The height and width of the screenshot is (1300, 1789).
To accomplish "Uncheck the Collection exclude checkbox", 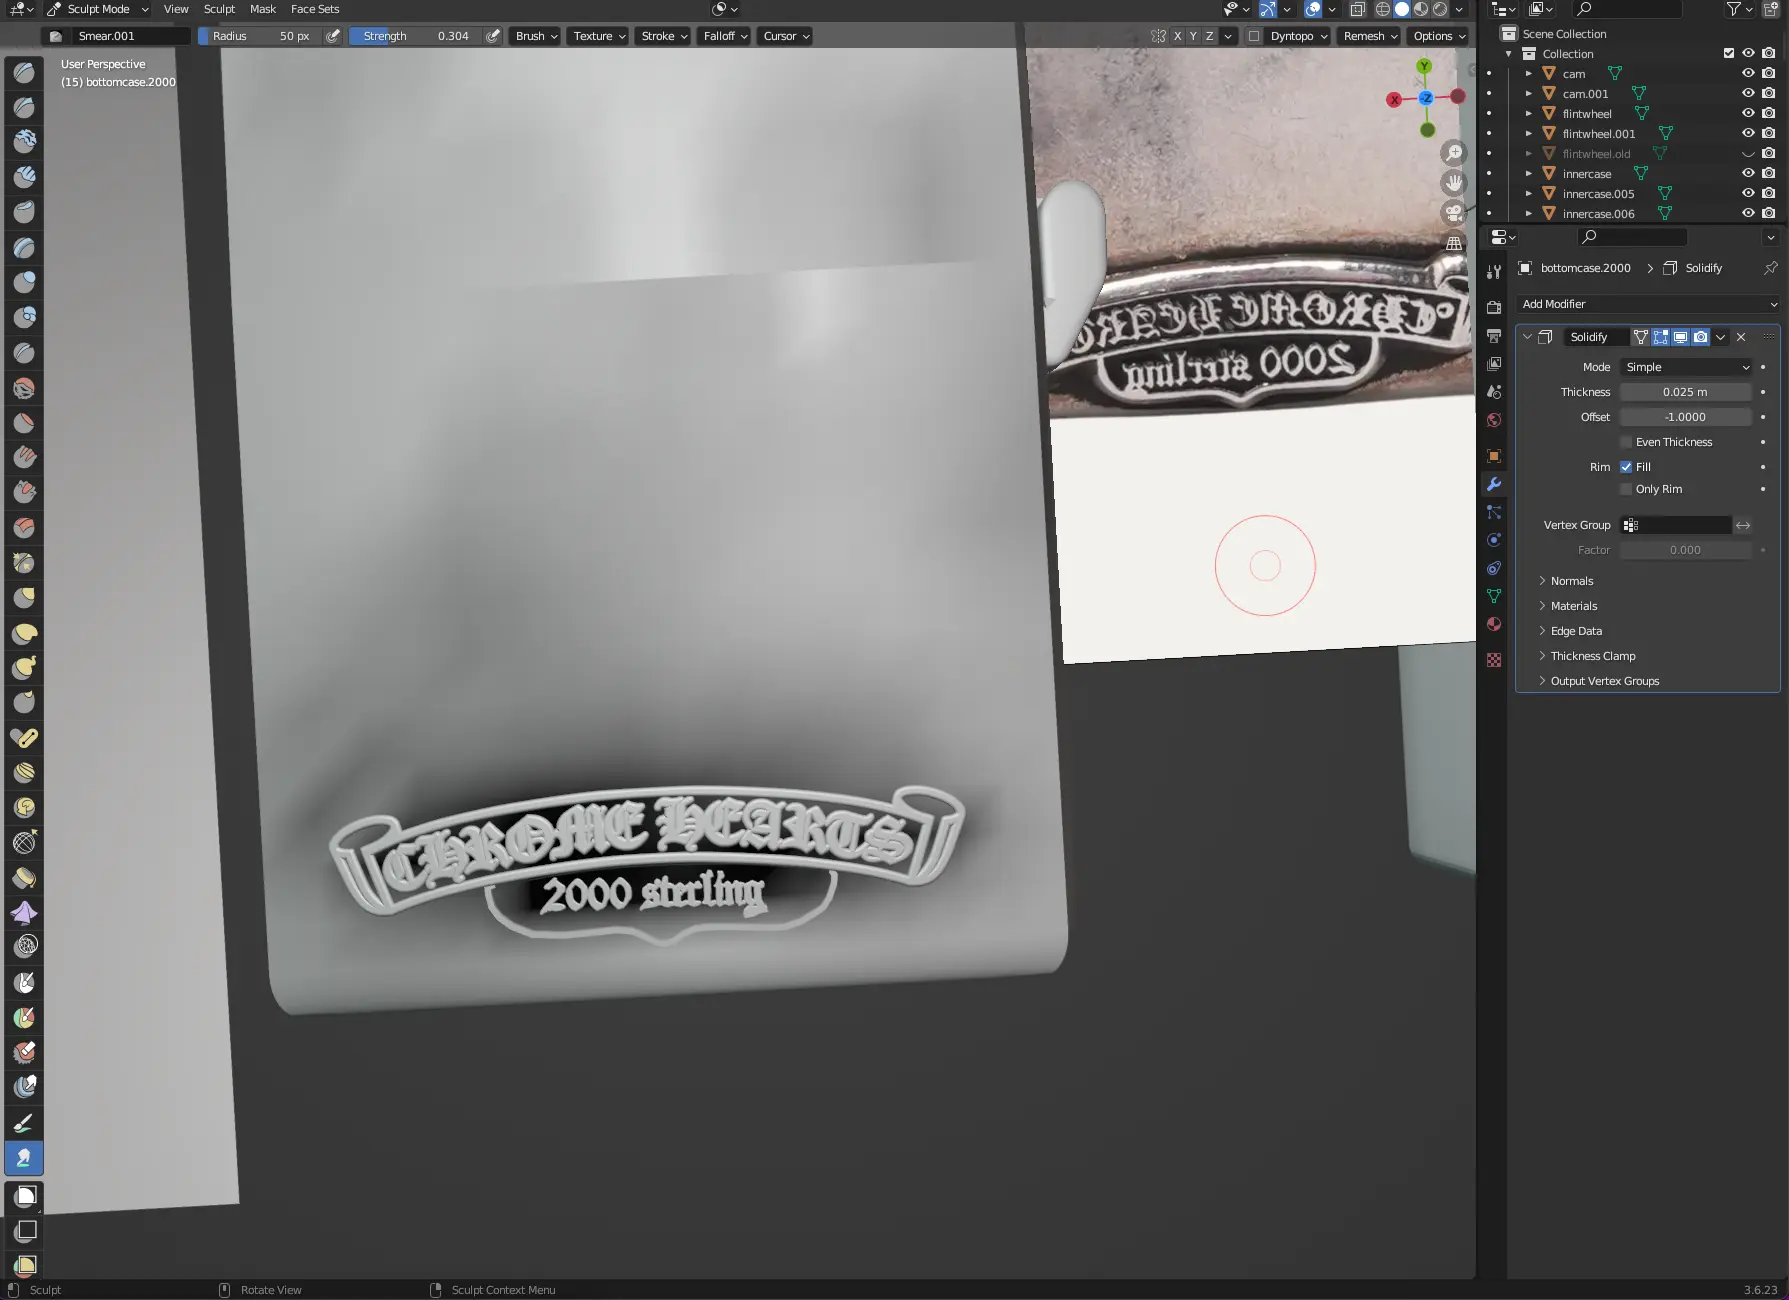I will point(1729,53).
